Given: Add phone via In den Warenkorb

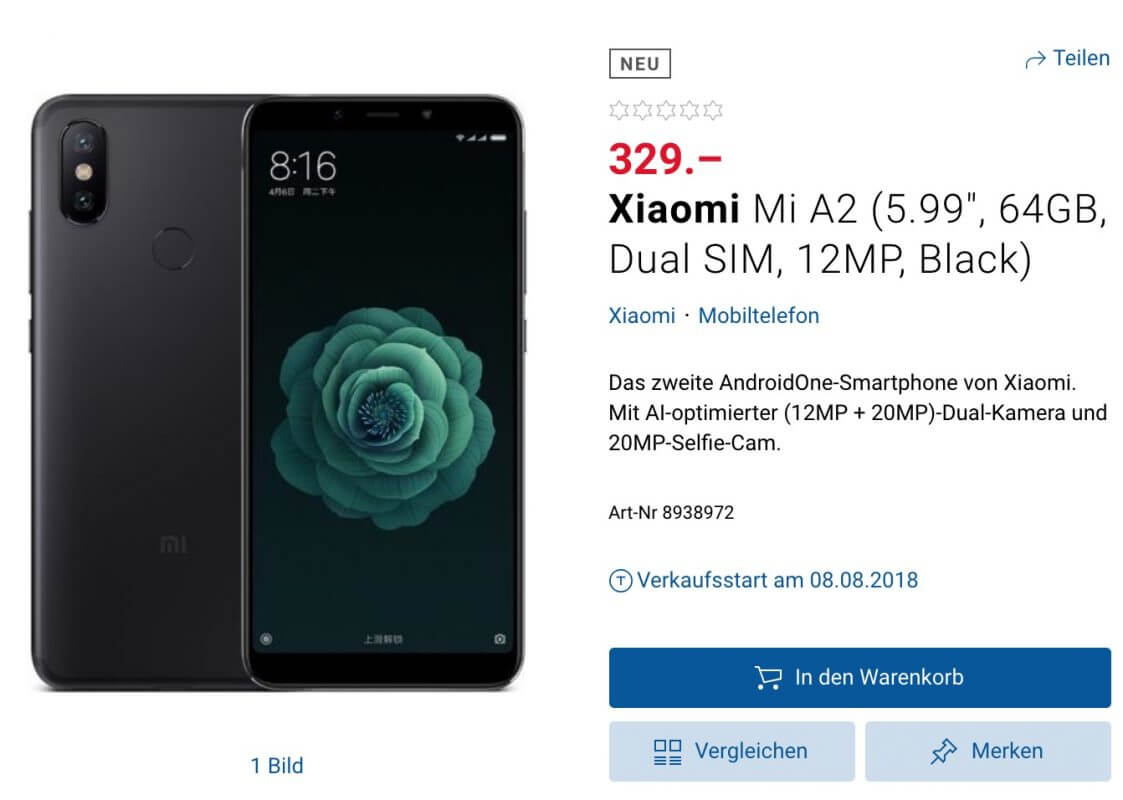Looking at the screenshot, I should coord(859,678).
